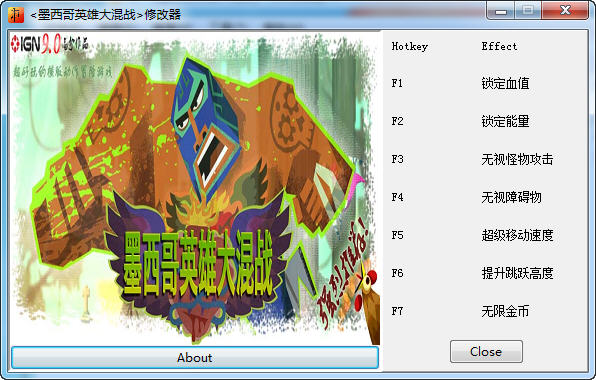This screenshot has width=596, height=380.
Task: Select the 锁定血值 effect text
Action: click(x=505, y=83)
